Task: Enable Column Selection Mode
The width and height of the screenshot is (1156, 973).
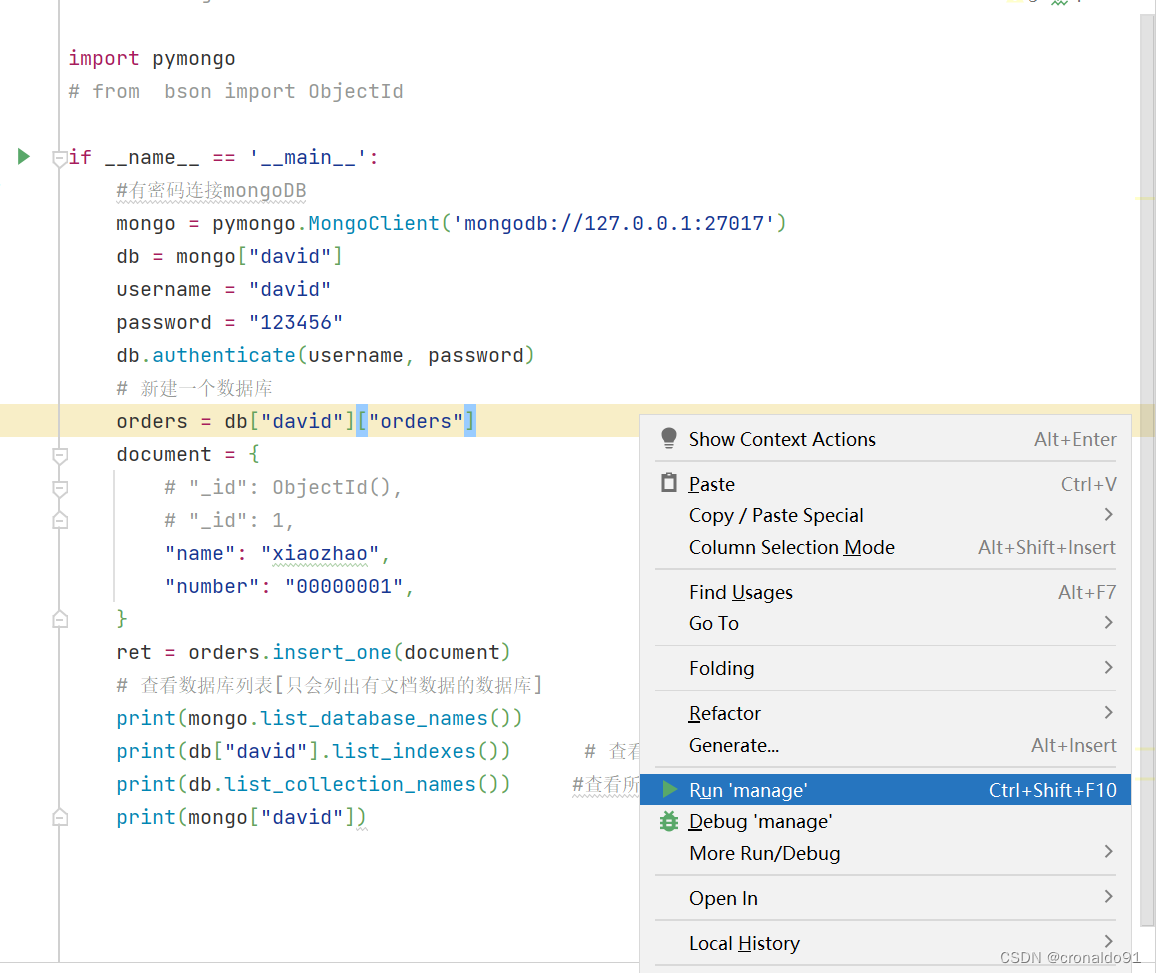Action: tap(885, 547)
